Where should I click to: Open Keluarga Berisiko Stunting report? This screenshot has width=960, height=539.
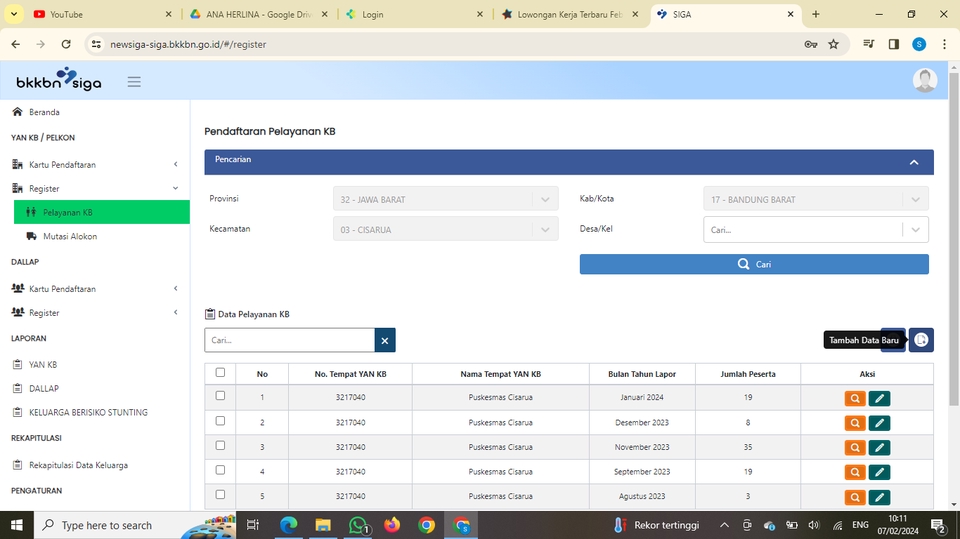pos(80,412)
